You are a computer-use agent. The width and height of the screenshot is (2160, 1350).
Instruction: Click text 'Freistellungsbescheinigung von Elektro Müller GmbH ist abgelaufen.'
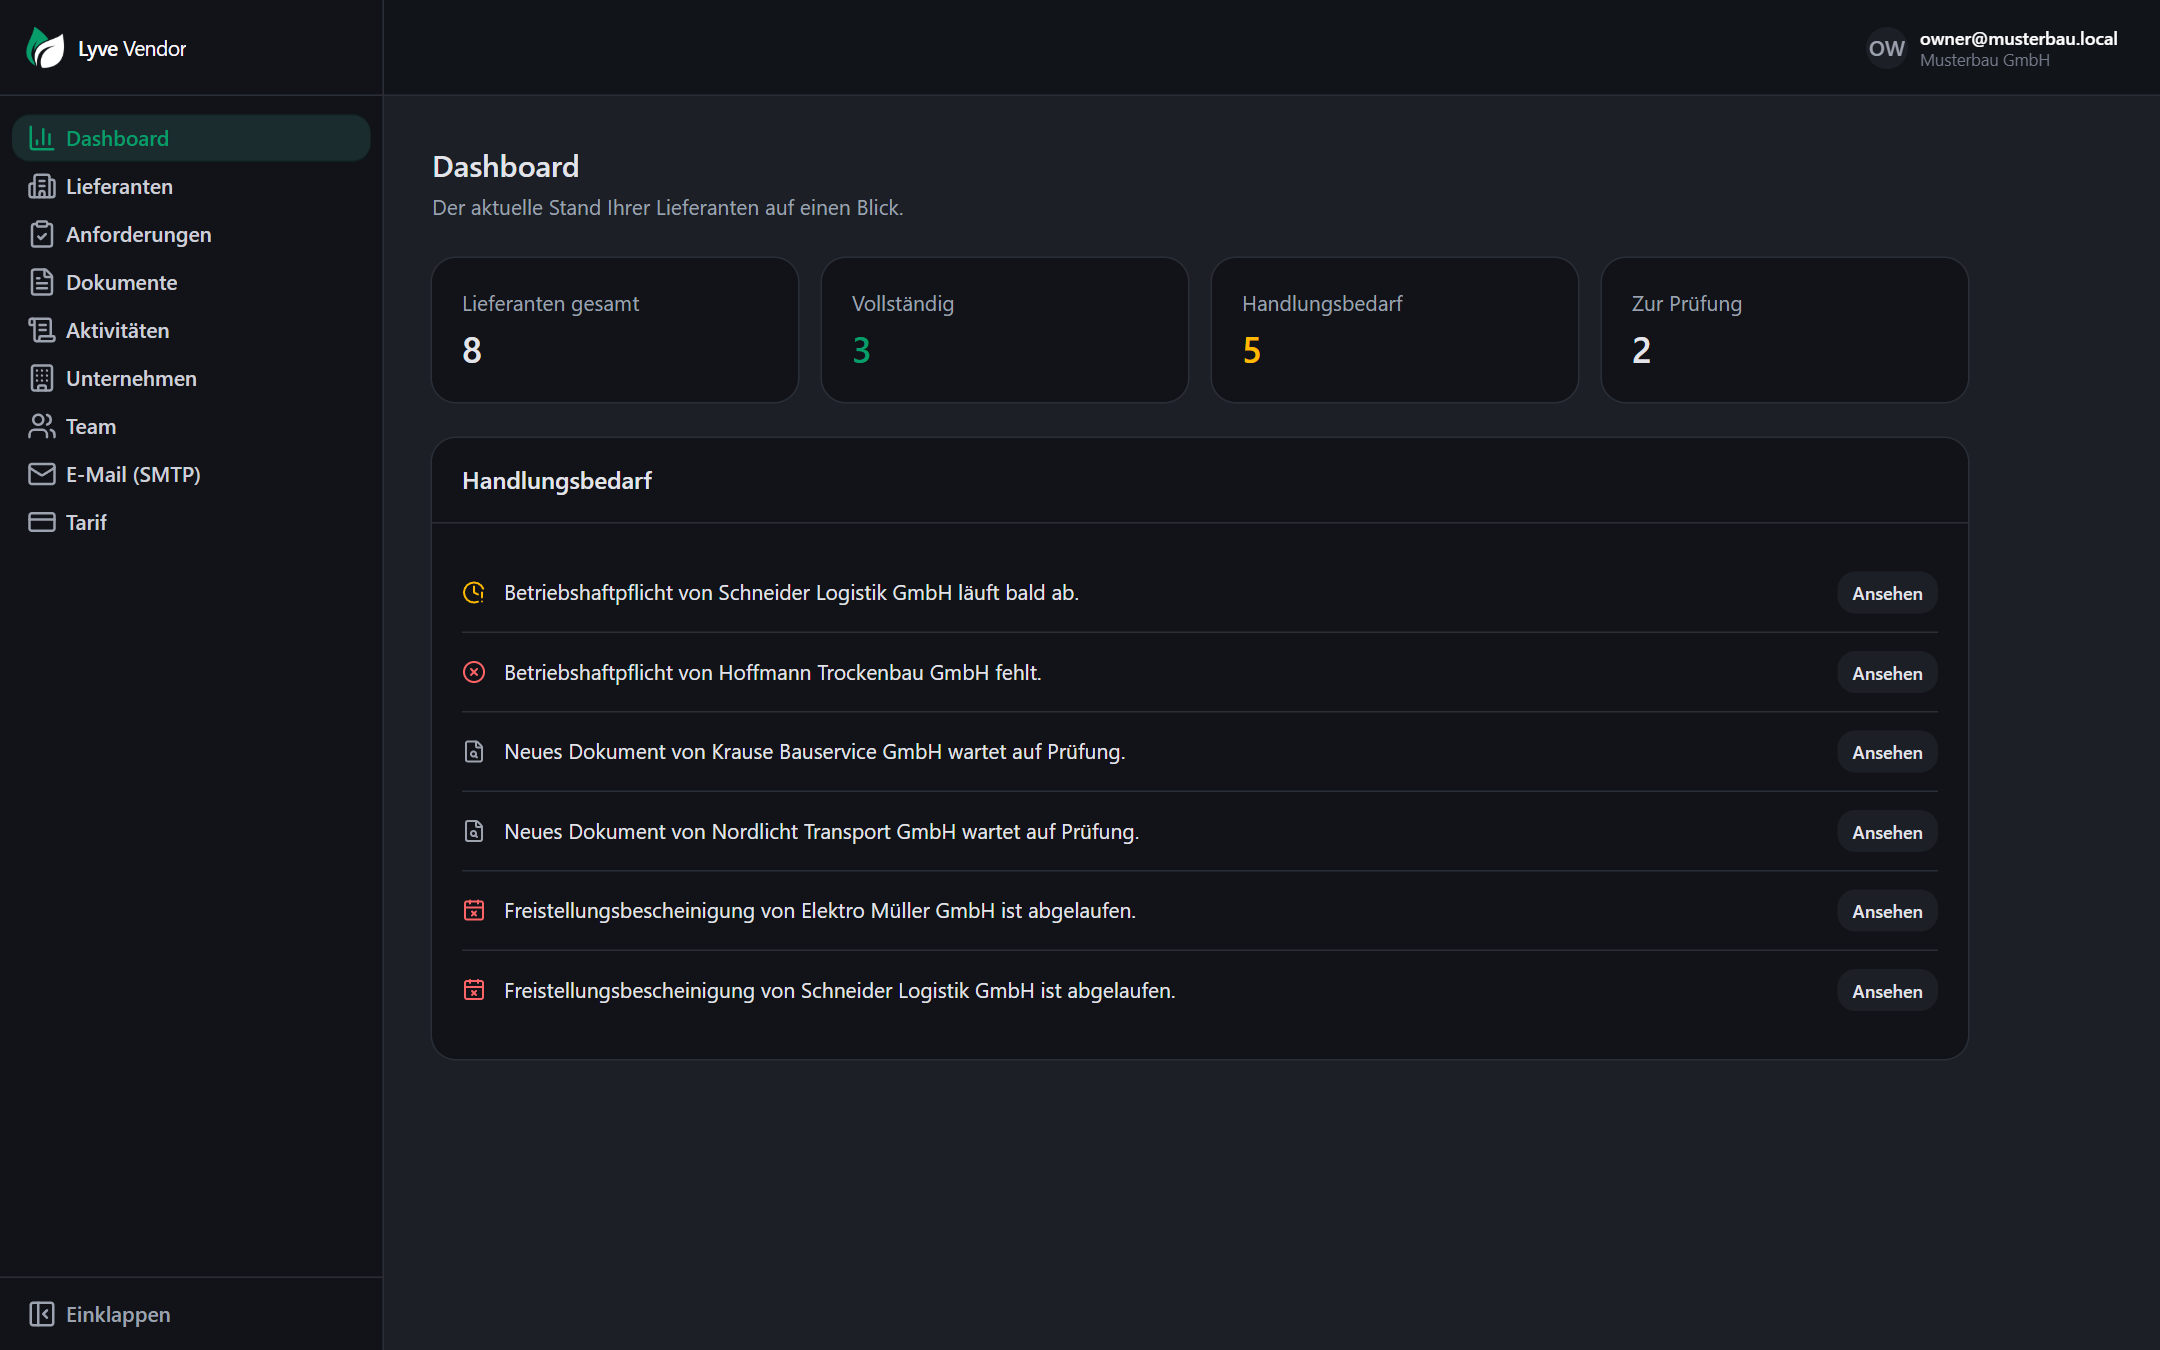click(x=820, y=911)
